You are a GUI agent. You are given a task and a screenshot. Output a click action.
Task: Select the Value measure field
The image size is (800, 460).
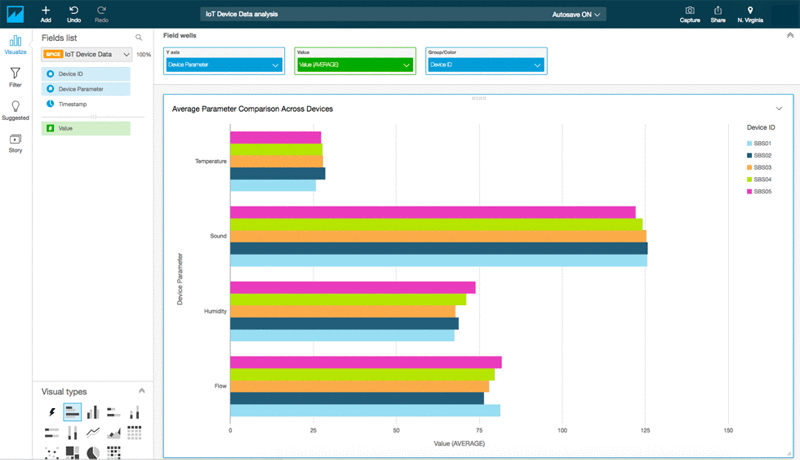(x=86, y=128)
